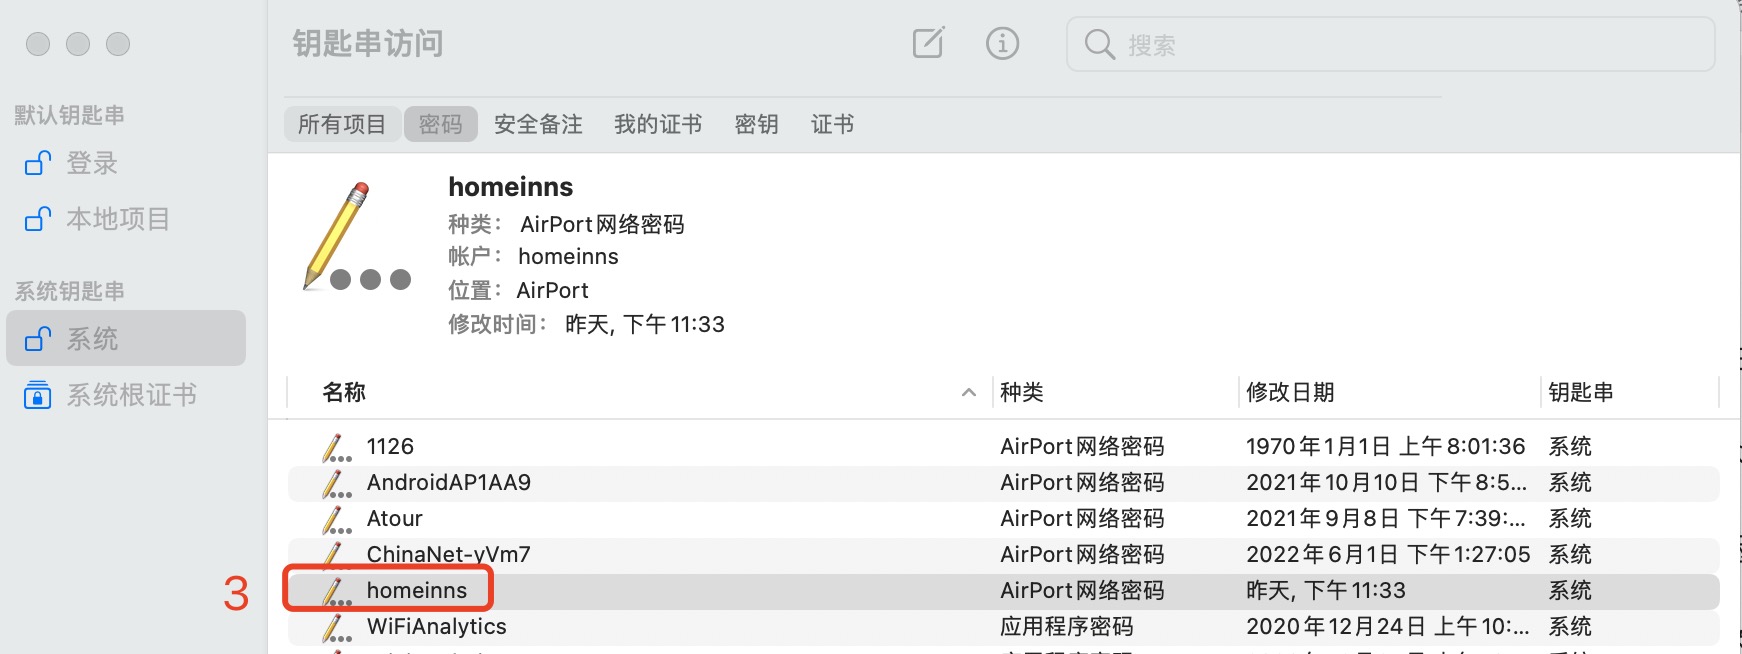The image size is (1742, 654).
Task: Toggle sort direction arrow in 名称 column
Action: [x=968, y=393]
